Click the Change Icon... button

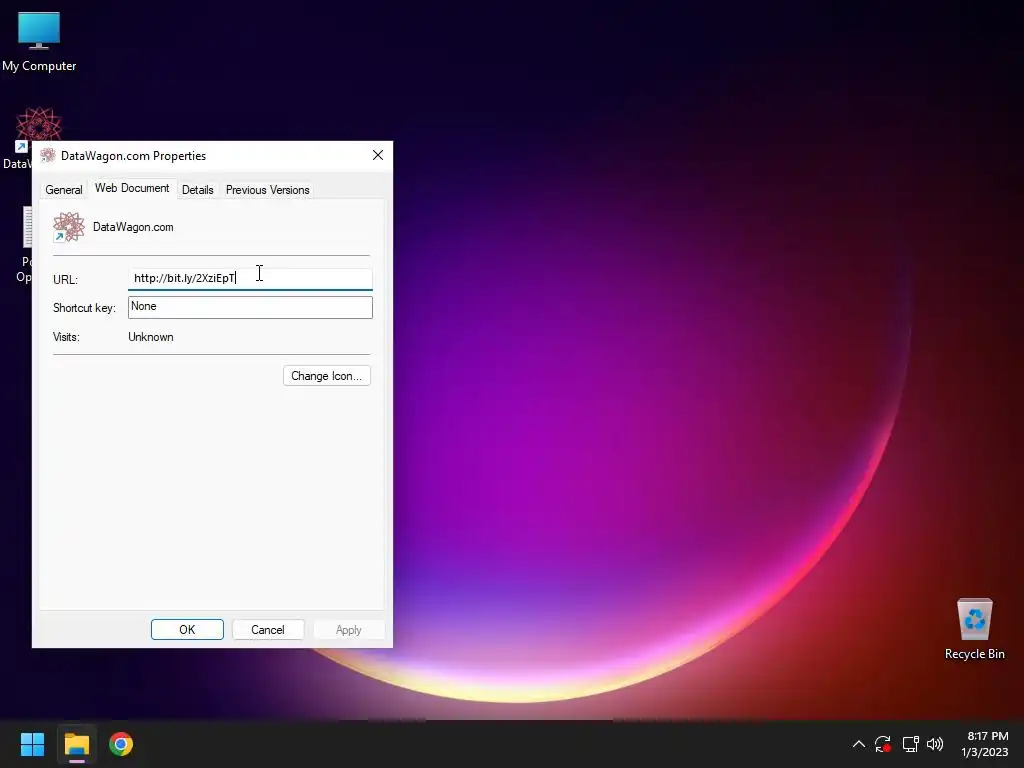point(327,376)
